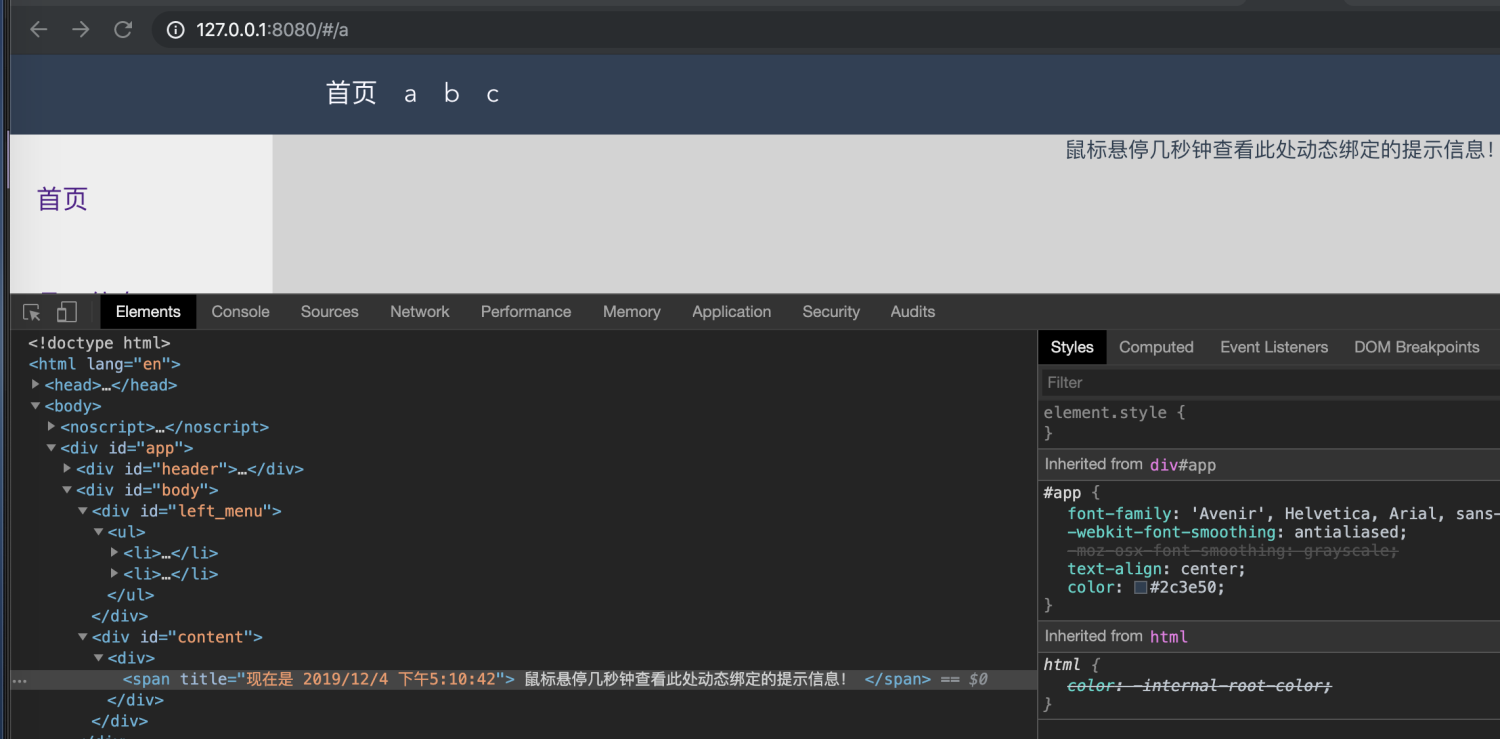This screenshot has height=739, width=1500.
Task: Toggle the device toolbar icon
Action: click(66, 312)
